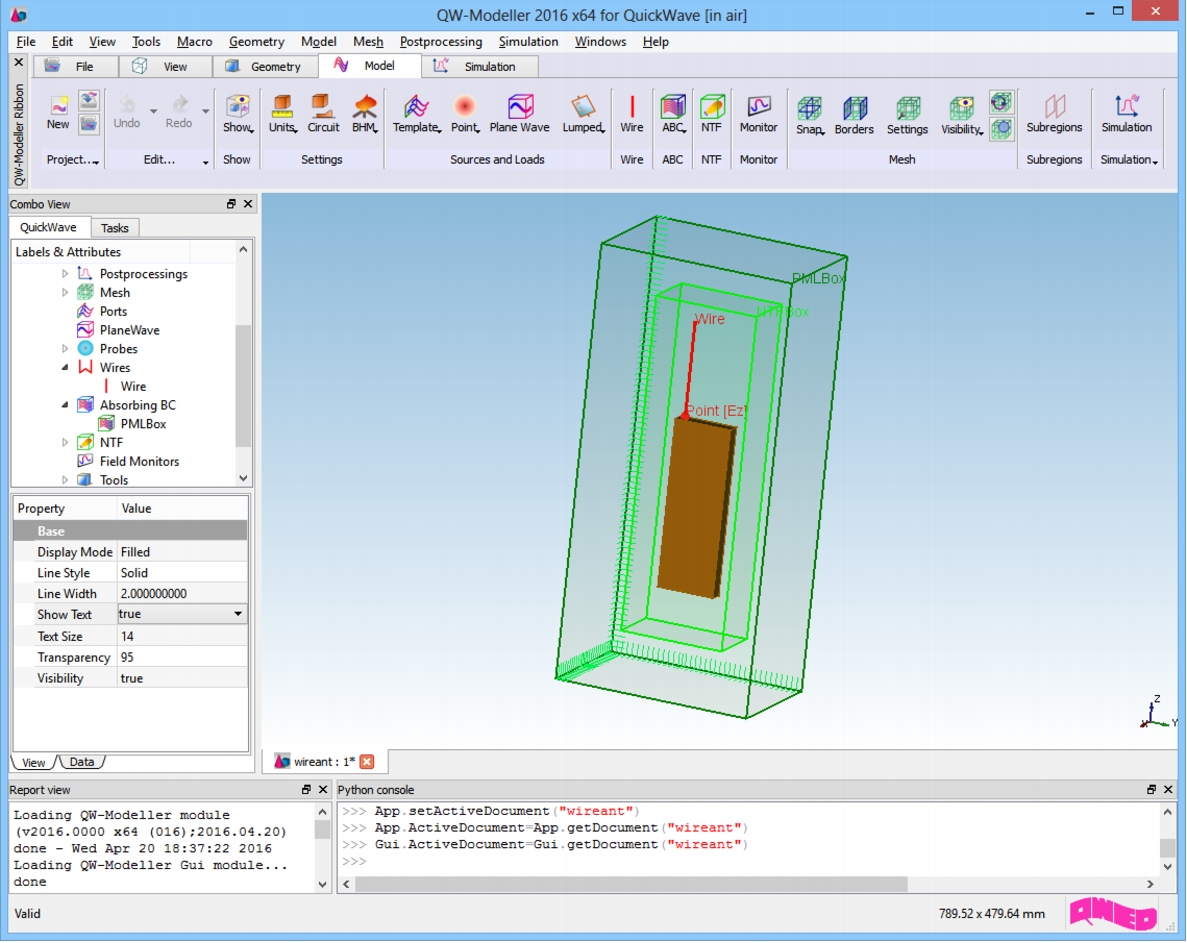Image resolution: width=1187 pixels, height=943 pixels.
Task: Click the Visibility property value
Action: (x=182, y=678)
